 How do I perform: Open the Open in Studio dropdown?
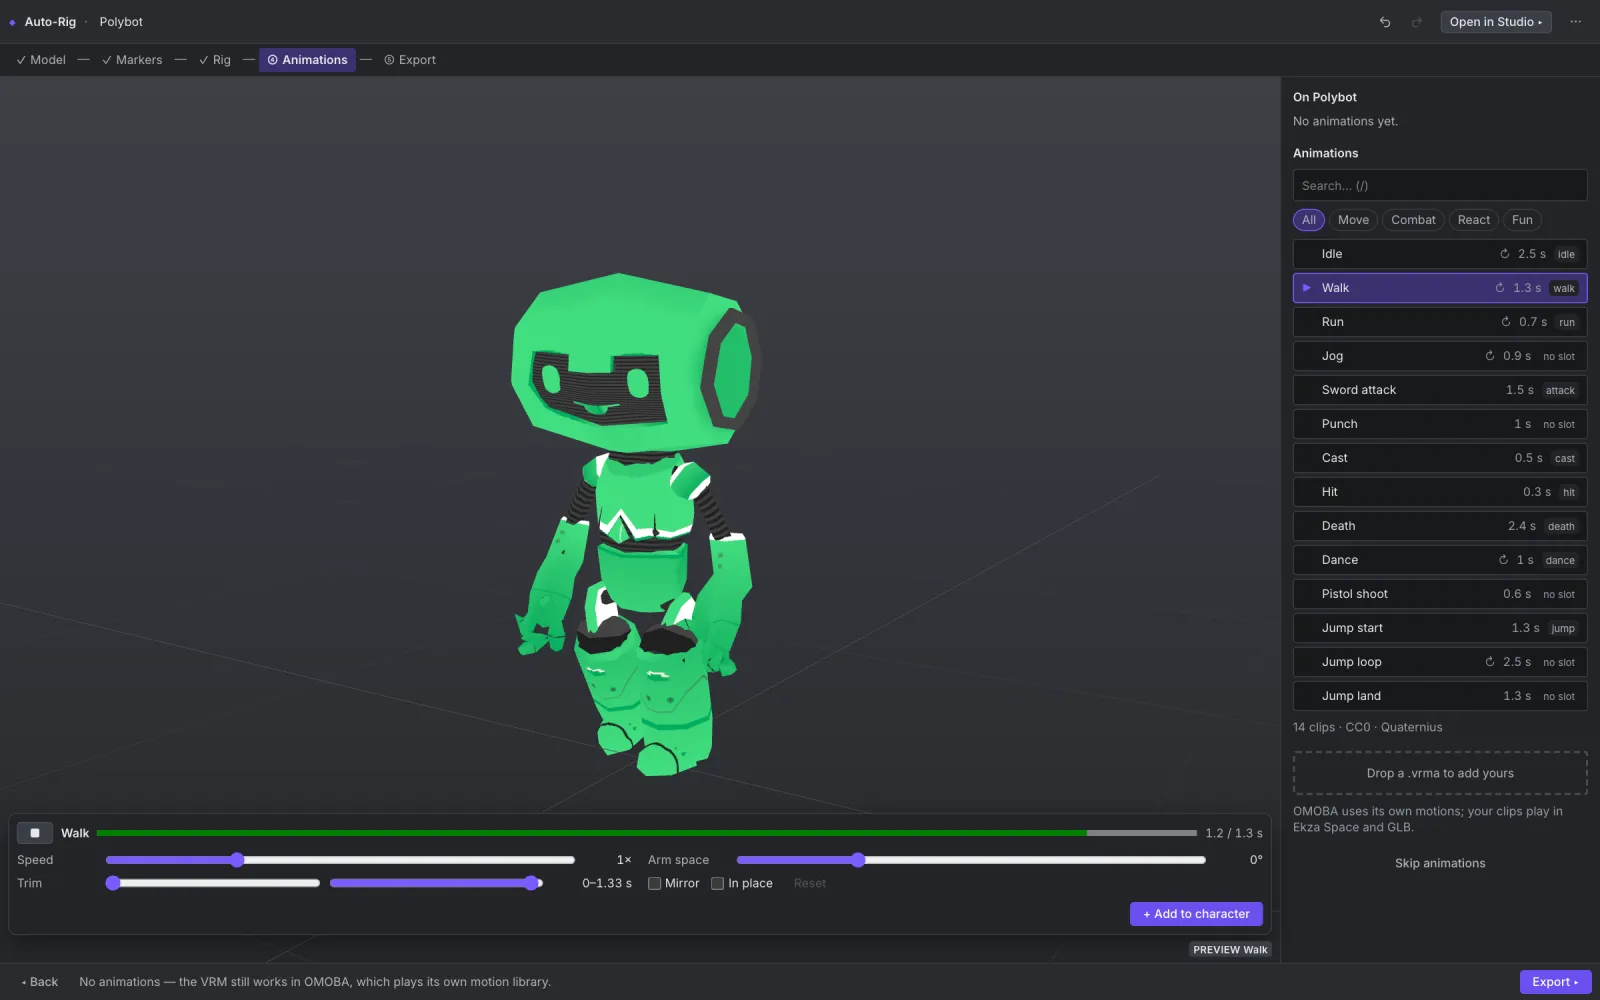click(1496, 22)
